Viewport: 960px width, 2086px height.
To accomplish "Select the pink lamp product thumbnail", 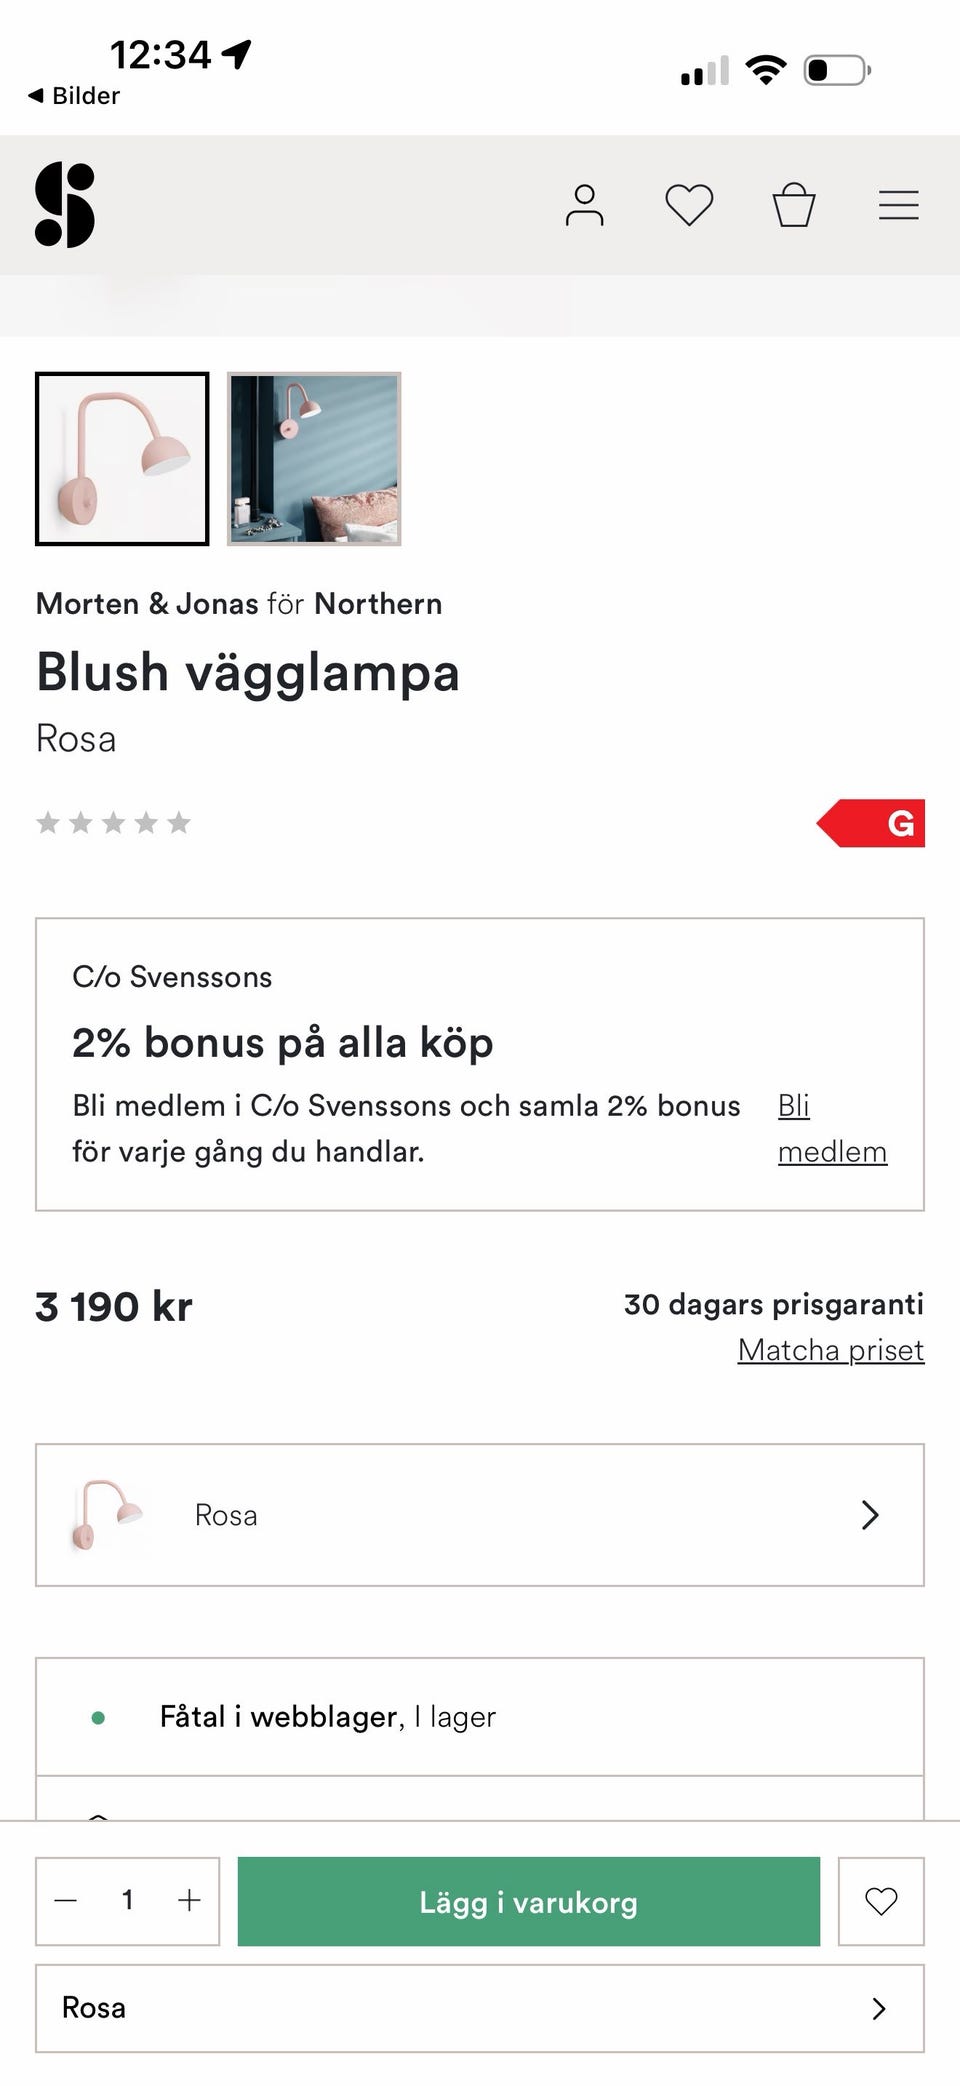I will (122, 459).
